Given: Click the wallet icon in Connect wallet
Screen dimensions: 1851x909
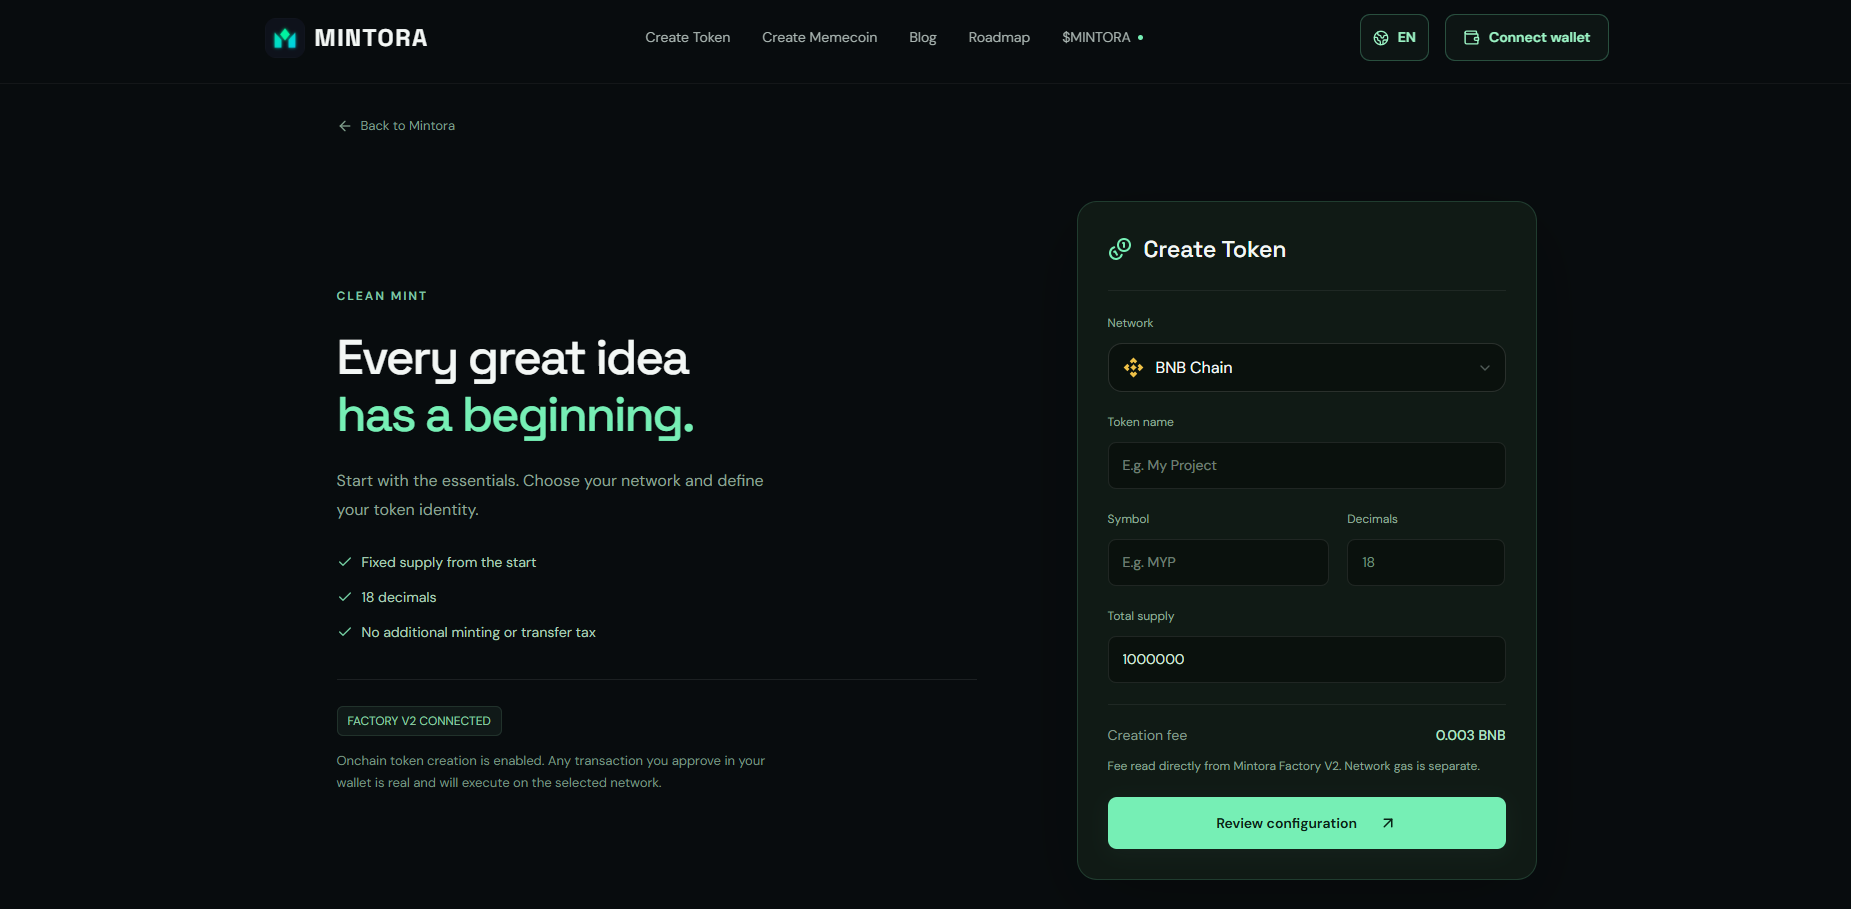Looking at the screenshot, I should [x=1472, y=38].
